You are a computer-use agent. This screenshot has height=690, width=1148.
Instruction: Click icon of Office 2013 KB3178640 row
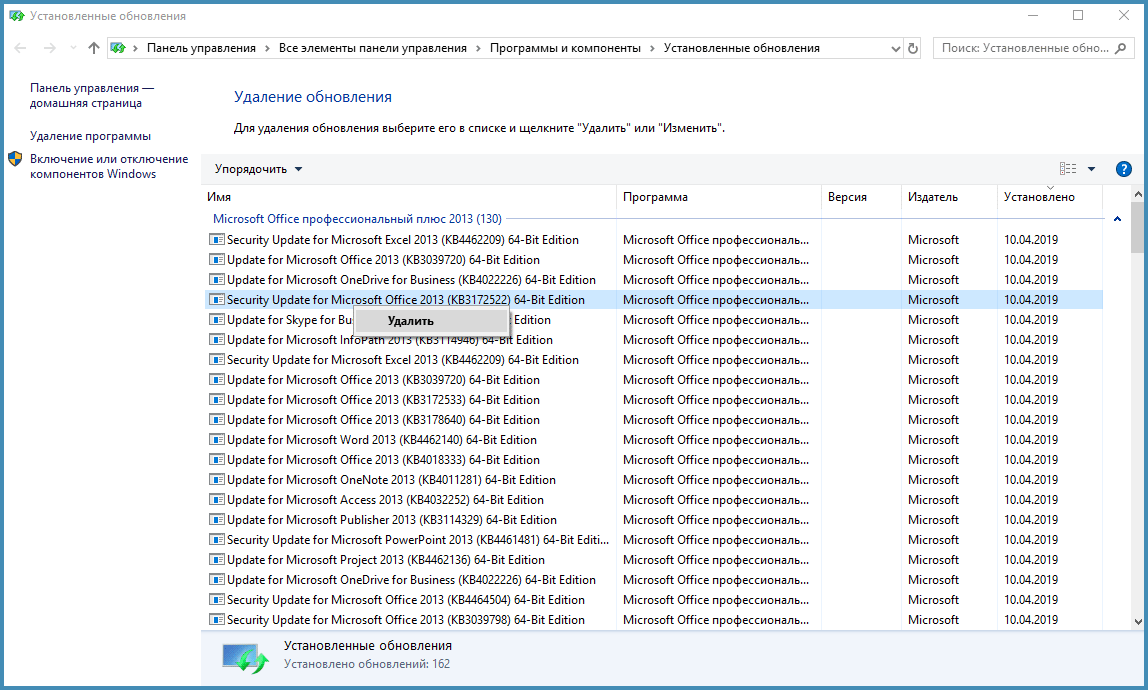point(217,420)
